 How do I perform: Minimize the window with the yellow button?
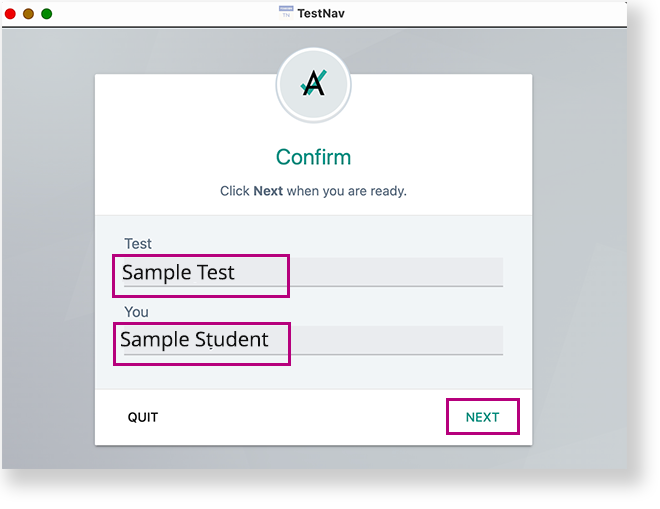click(29, 14)
